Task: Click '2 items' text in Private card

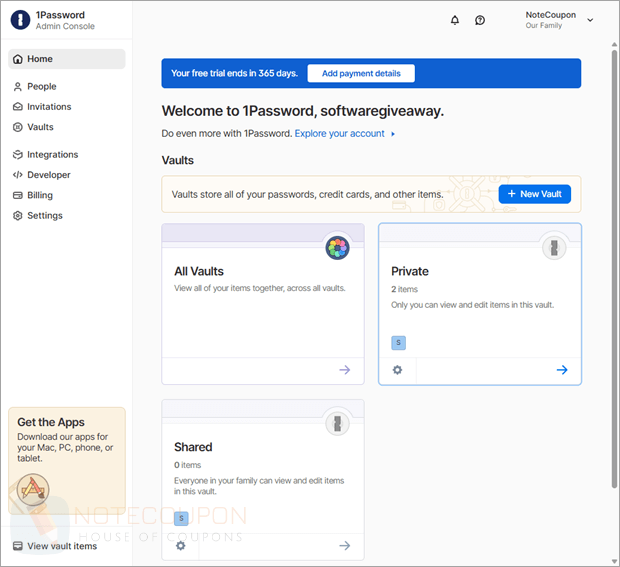Action: (404, 289)
